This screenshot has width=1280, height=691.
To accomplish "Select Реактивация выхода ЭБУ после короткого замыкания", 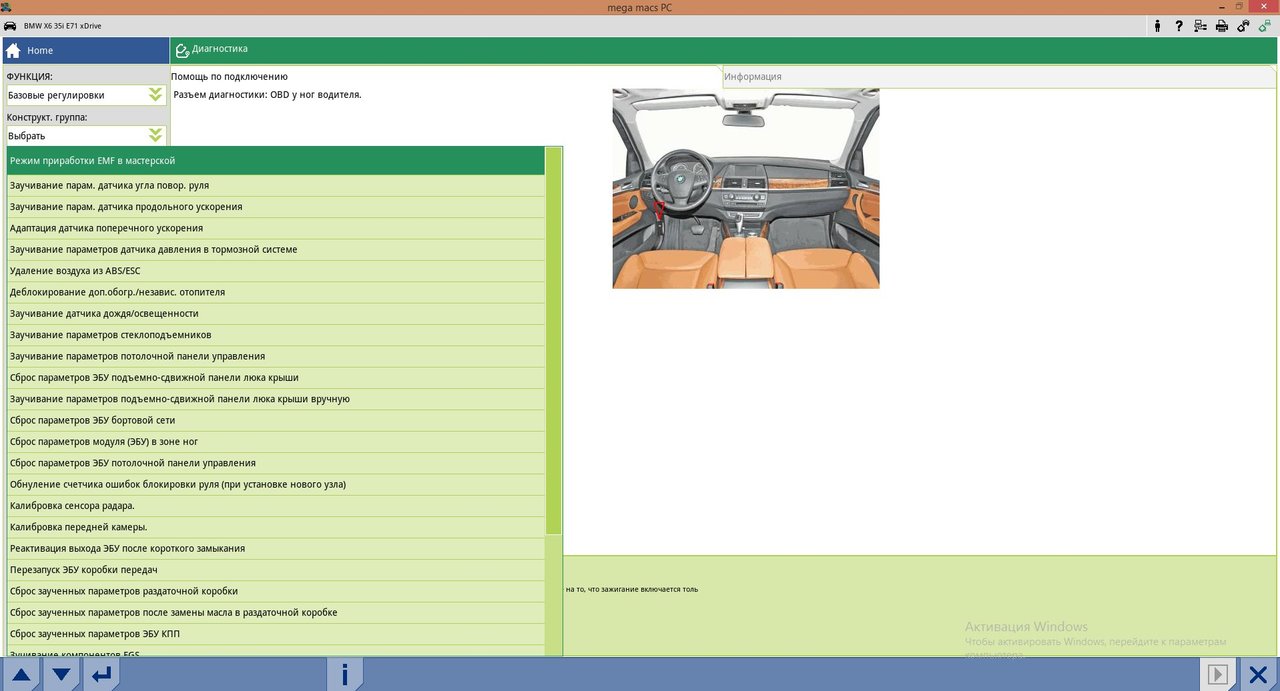I will pyautogui.click(x=276, y=549).
